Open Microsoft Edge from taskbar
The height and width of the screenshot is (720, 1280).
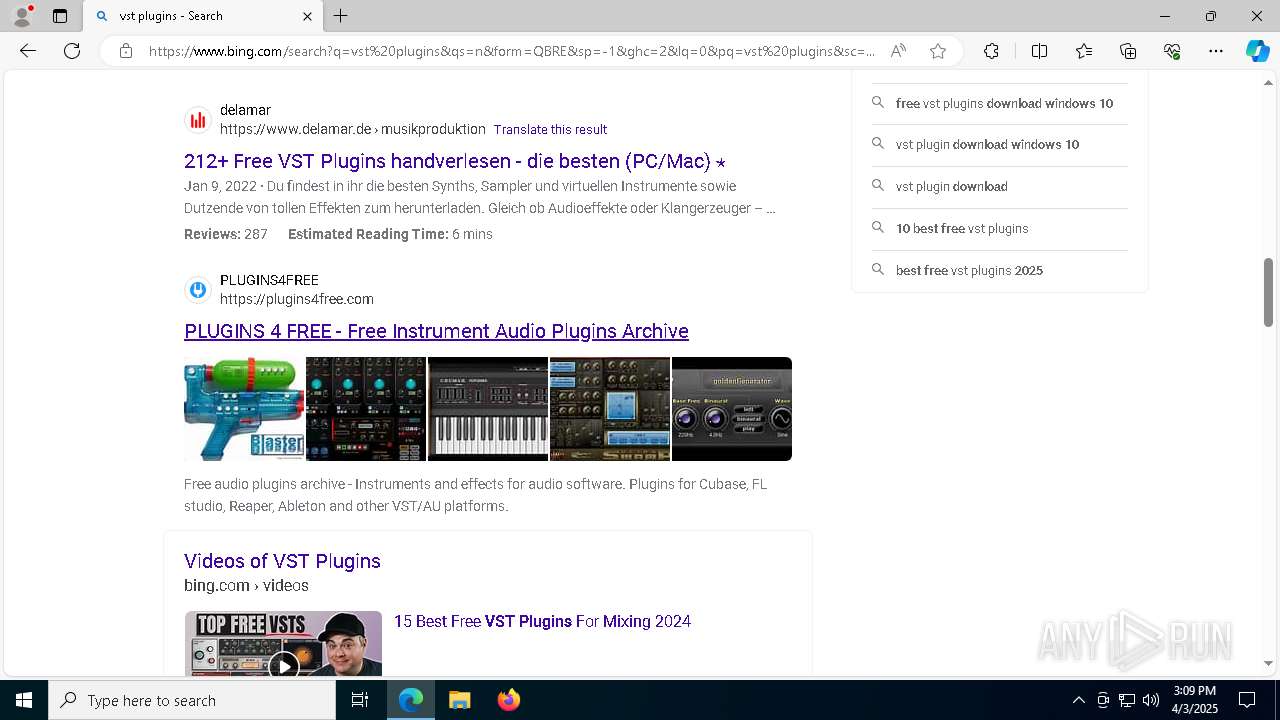[x=411, y=700]
